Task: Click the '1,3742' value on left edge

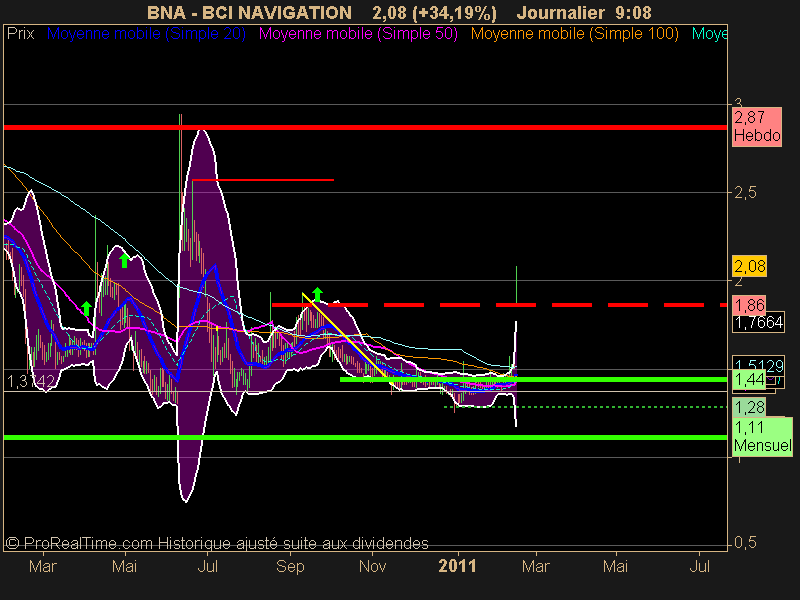Action: pyautogui.click(x=31, y=381)
